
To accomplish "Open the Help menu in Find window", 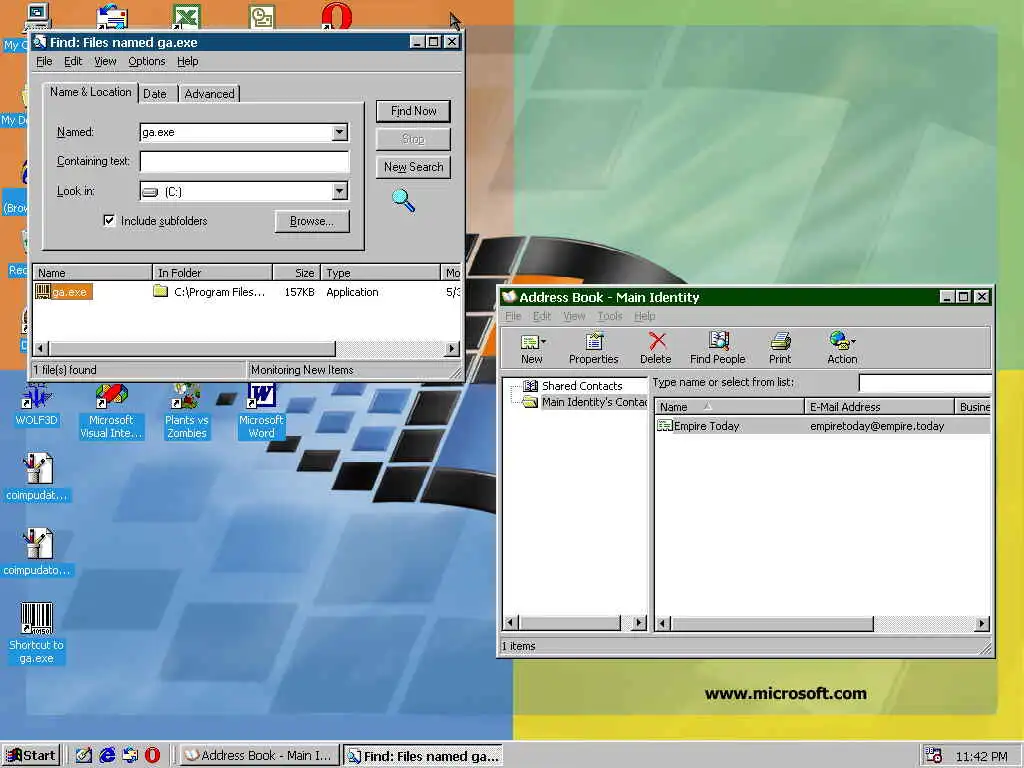I will (x=187, y=61).
